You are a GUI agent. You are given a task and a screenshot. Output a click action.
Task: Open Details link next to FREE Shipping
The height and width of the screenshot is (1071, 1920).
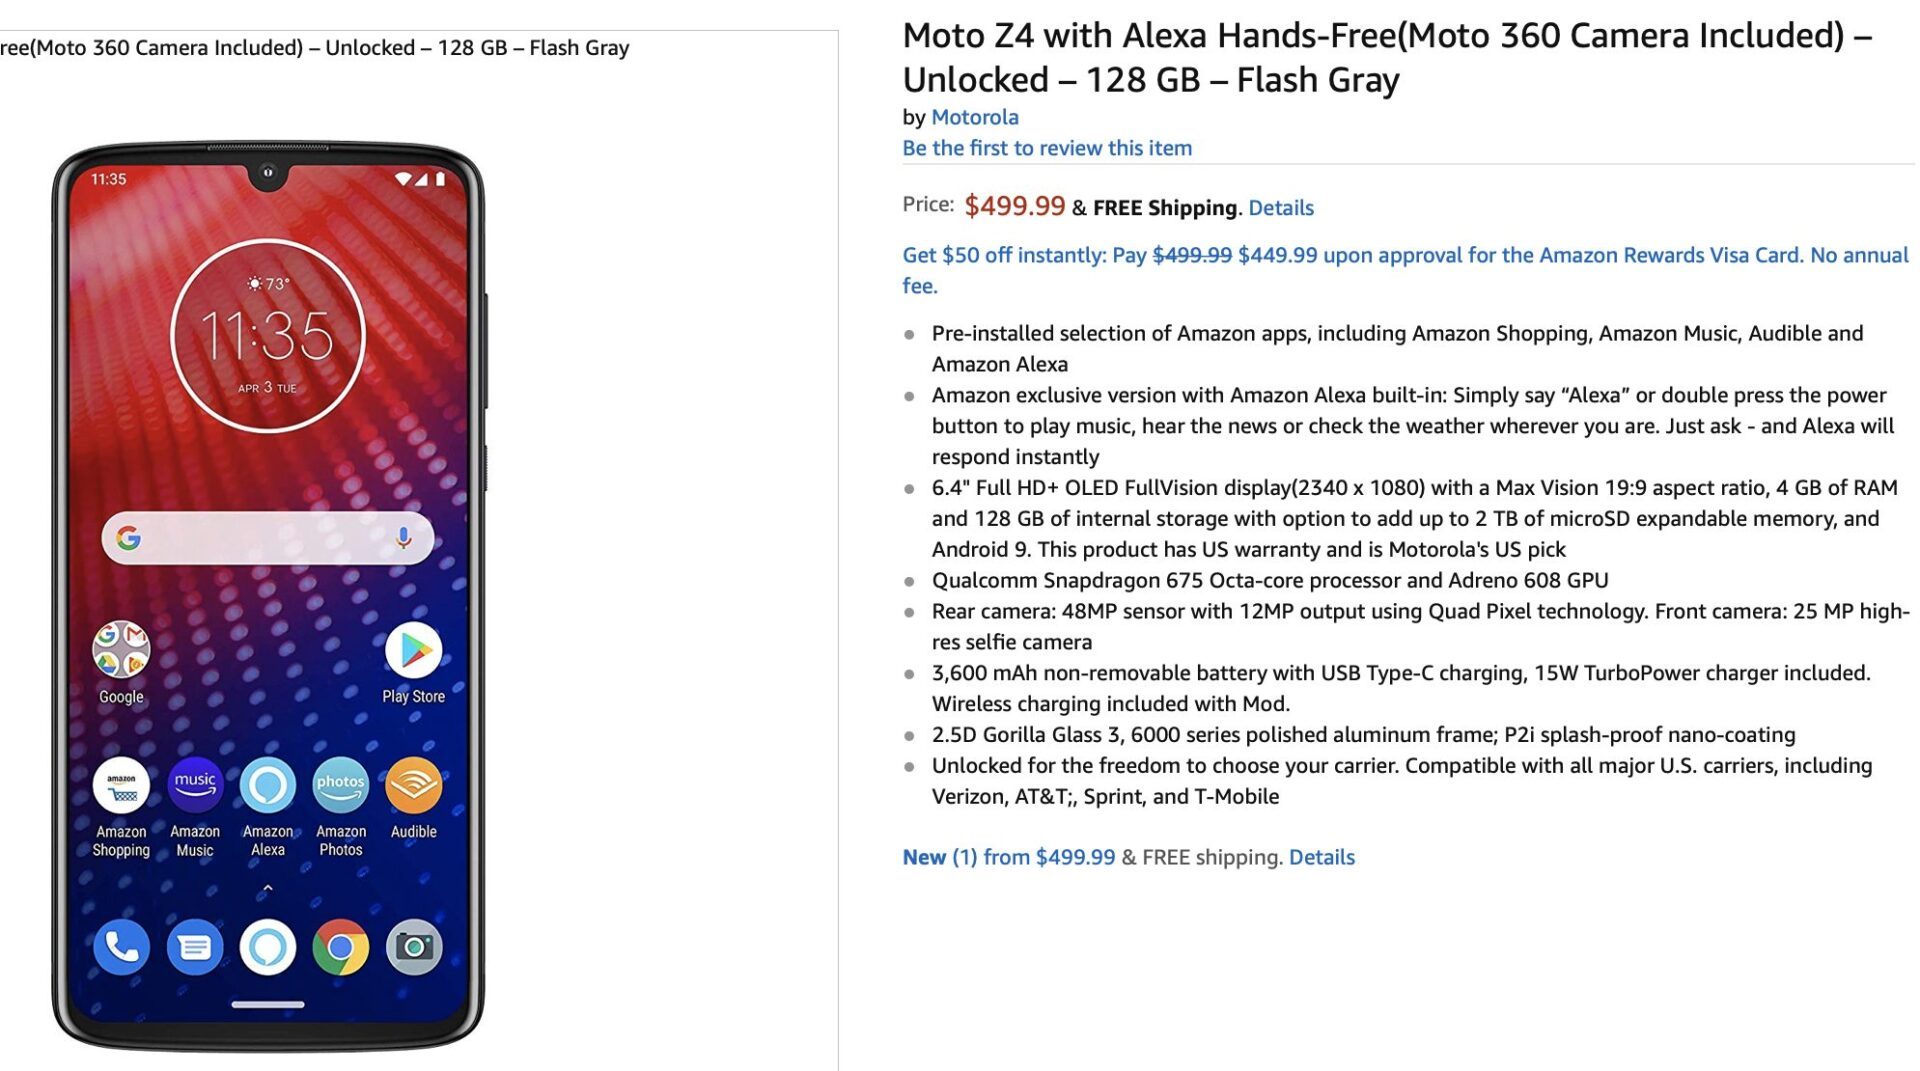point(1280,208)
